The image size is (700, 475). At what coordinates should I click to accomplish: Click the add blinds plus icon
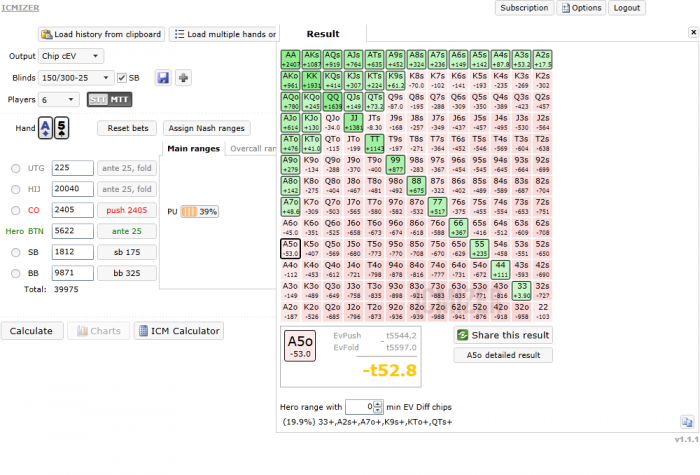183,78
